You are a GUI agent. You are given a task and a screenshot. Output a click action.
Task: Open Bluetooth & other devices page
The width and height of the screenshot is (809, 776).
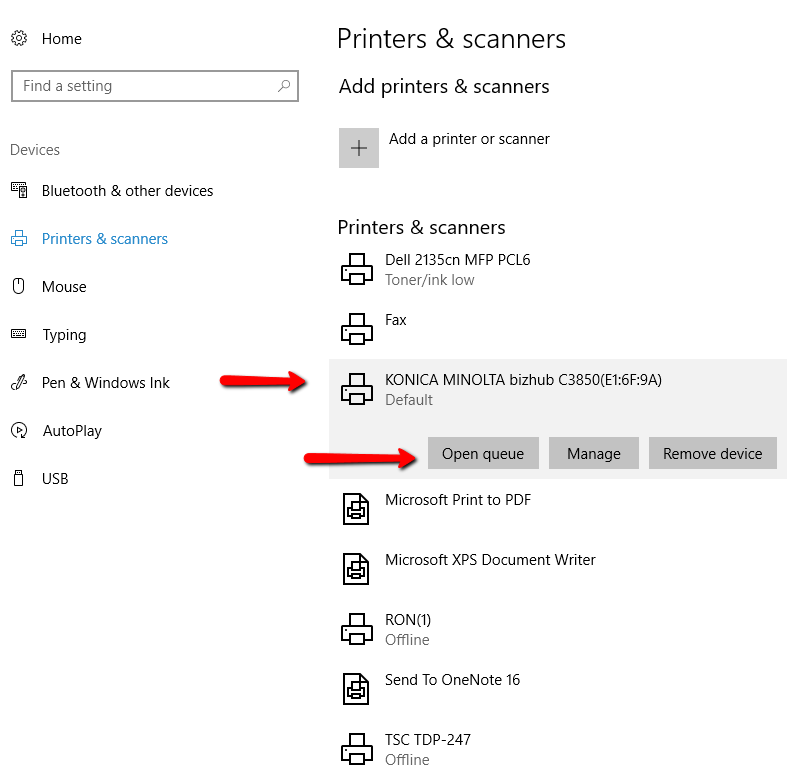pyautogui.click(x=127, y=191)
